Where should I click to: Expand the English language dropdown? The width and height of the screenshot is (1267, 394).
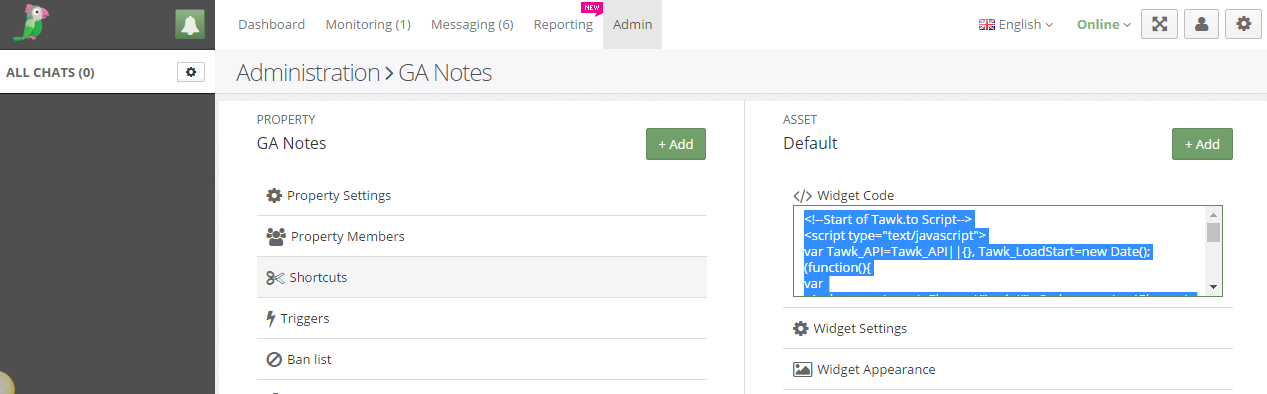1015,24
